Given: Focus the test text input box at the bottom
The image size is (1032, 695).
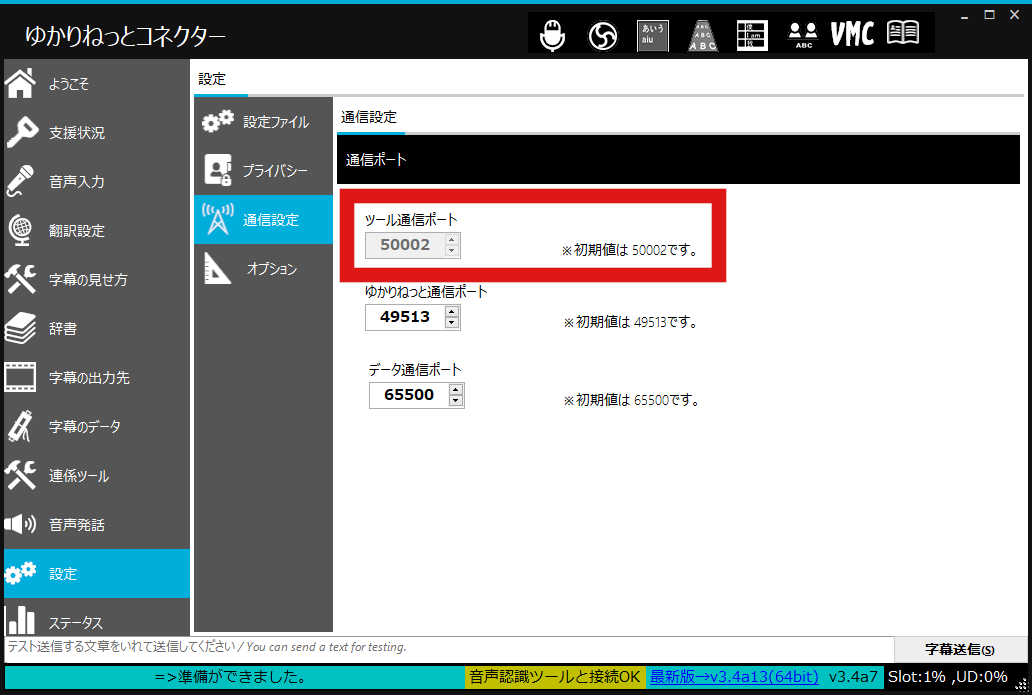Looking at the screenshot, I should pyautogui.click(x=449, y=648).
